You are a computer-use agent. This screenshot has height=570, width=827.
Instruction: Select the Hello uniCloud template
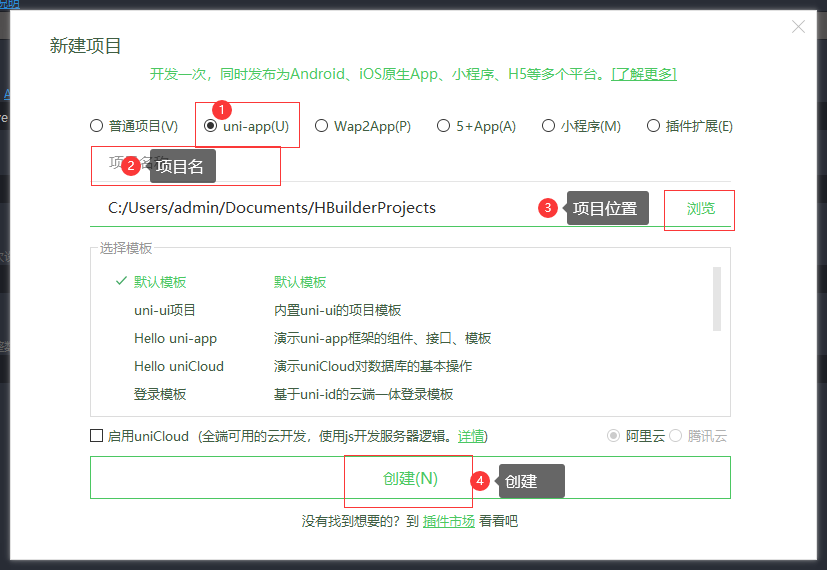click(179, 366)
